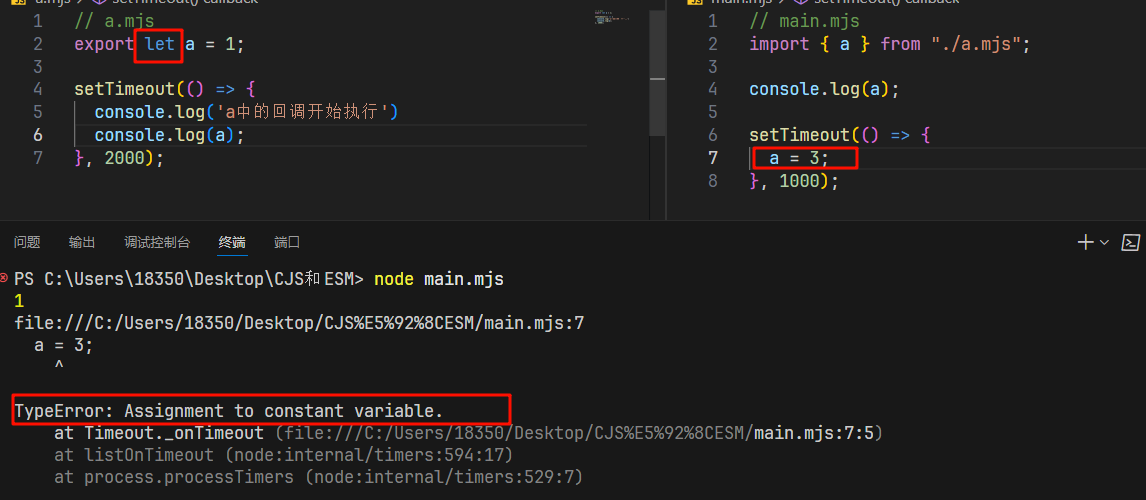Screen dimensions: 1146x500
Task: Click 'listOnTimeout' in the stack trace
Action: [x=149, y=455]
